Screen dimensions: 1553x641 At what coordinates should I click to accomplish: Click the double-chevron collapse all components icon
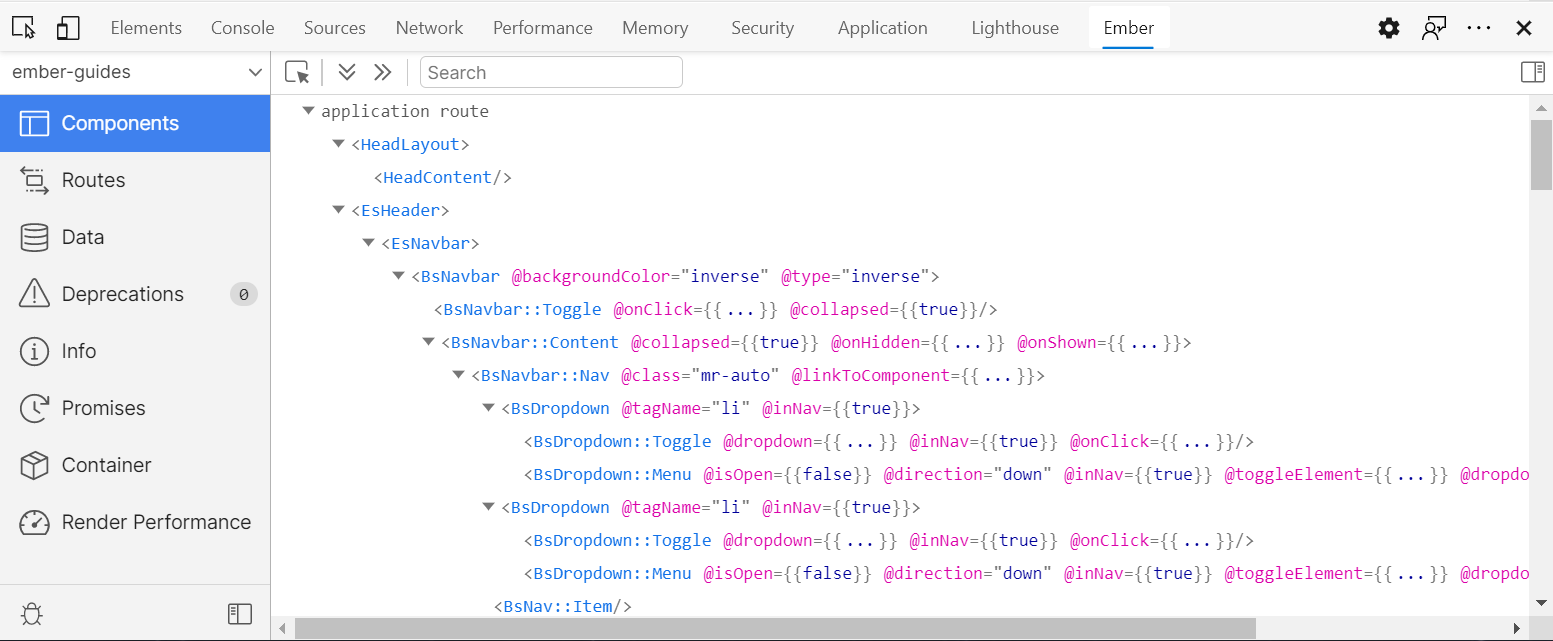point(382,72)
